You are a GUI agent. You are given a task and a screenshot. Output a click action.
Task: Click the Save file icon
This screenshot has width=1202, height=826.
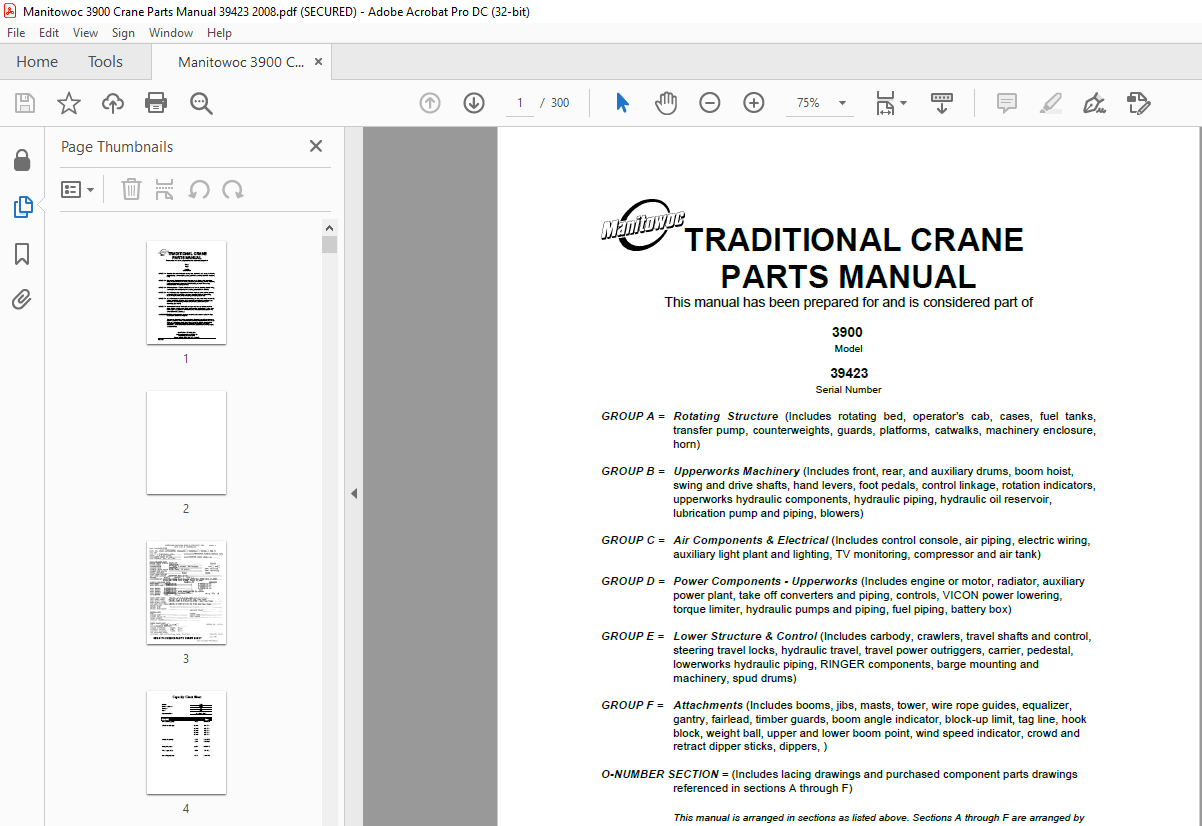click(24, 103)
